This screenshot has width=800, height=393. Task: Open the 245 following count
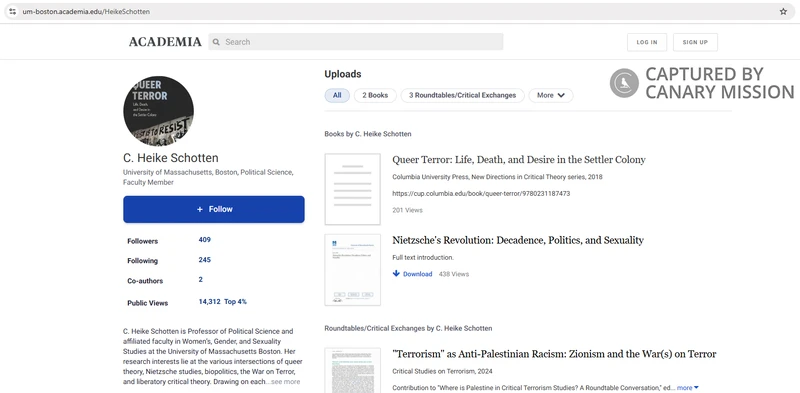click(205, 260)
